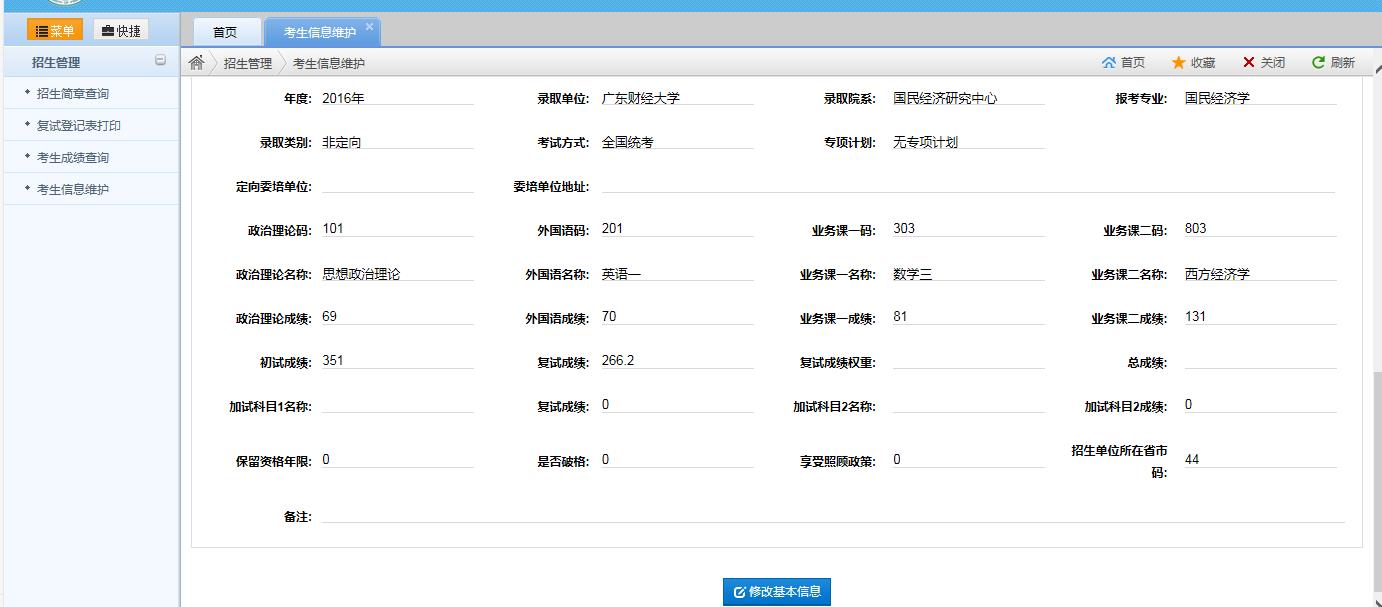Click the 招生管理 breadcrumb link
Screen dimensions: 1382x607
[247, 63]
